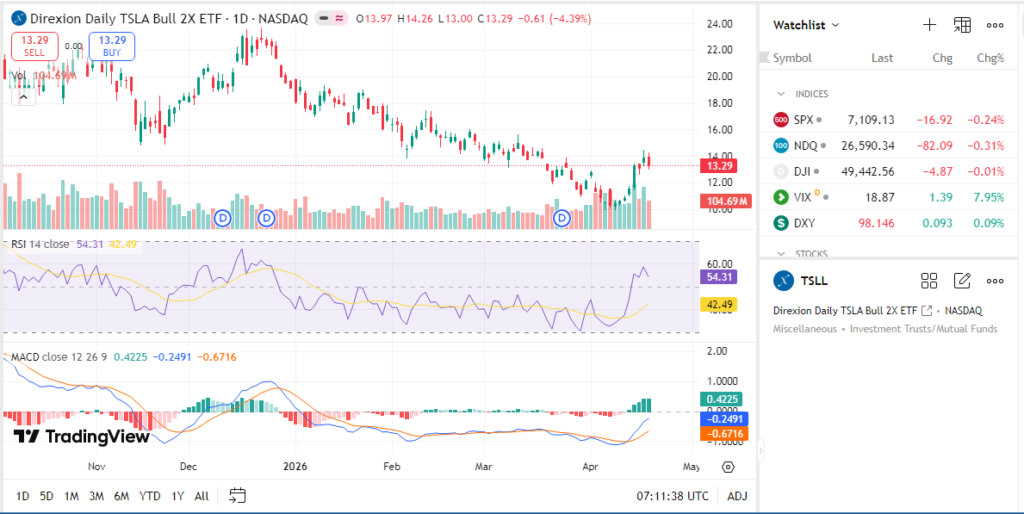Toggle the ADJ adjusted data setting
This screenshot has width=1024, height=514.
[x=736, y=496]
